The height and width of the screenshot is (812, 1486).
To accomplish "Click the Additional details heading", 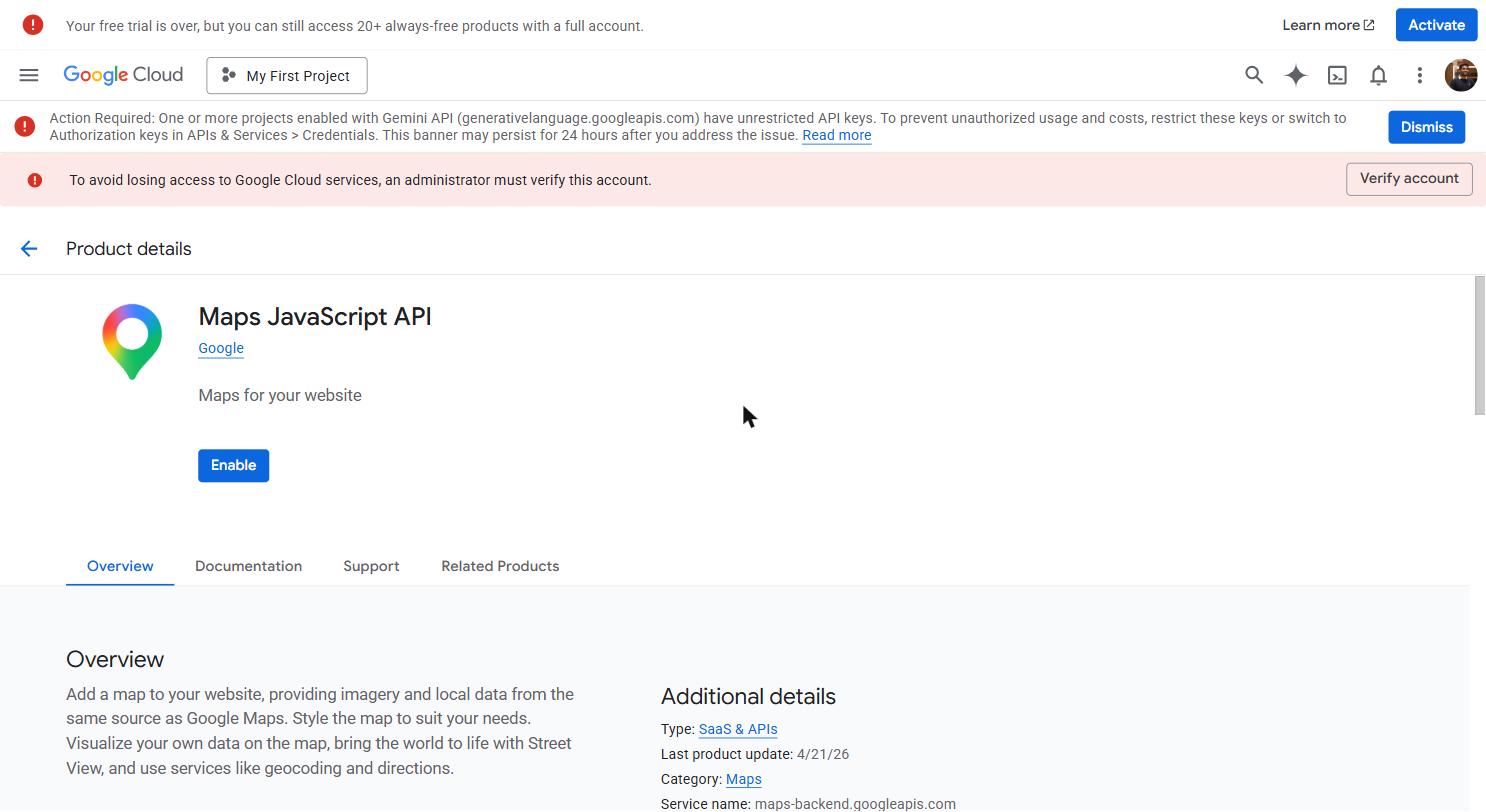I will 748,697.
